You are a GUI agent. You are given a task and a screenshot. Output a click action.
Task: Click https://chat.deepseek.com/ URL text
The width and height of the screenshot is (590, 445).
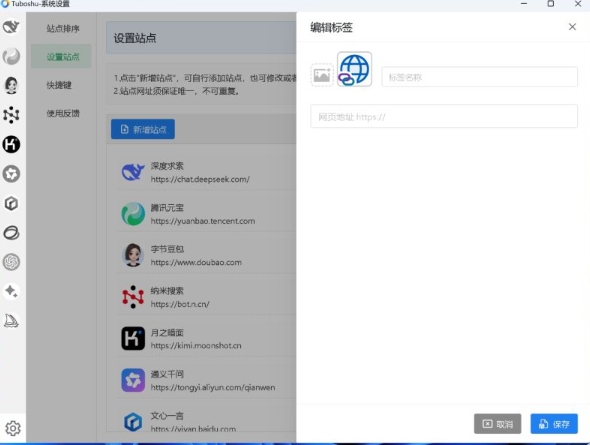200,179
